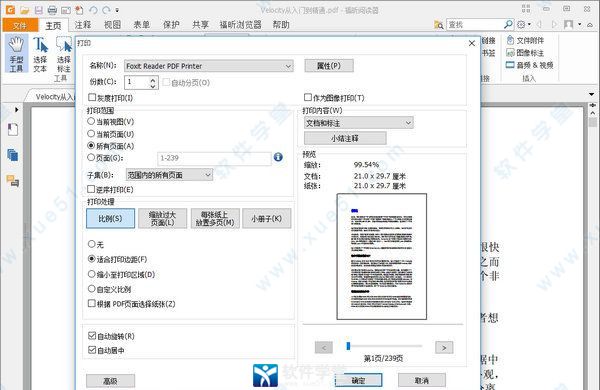This screenshot has width=600, height=390.
Task: Click the Redo arrow icon
Action: (106, 10)
